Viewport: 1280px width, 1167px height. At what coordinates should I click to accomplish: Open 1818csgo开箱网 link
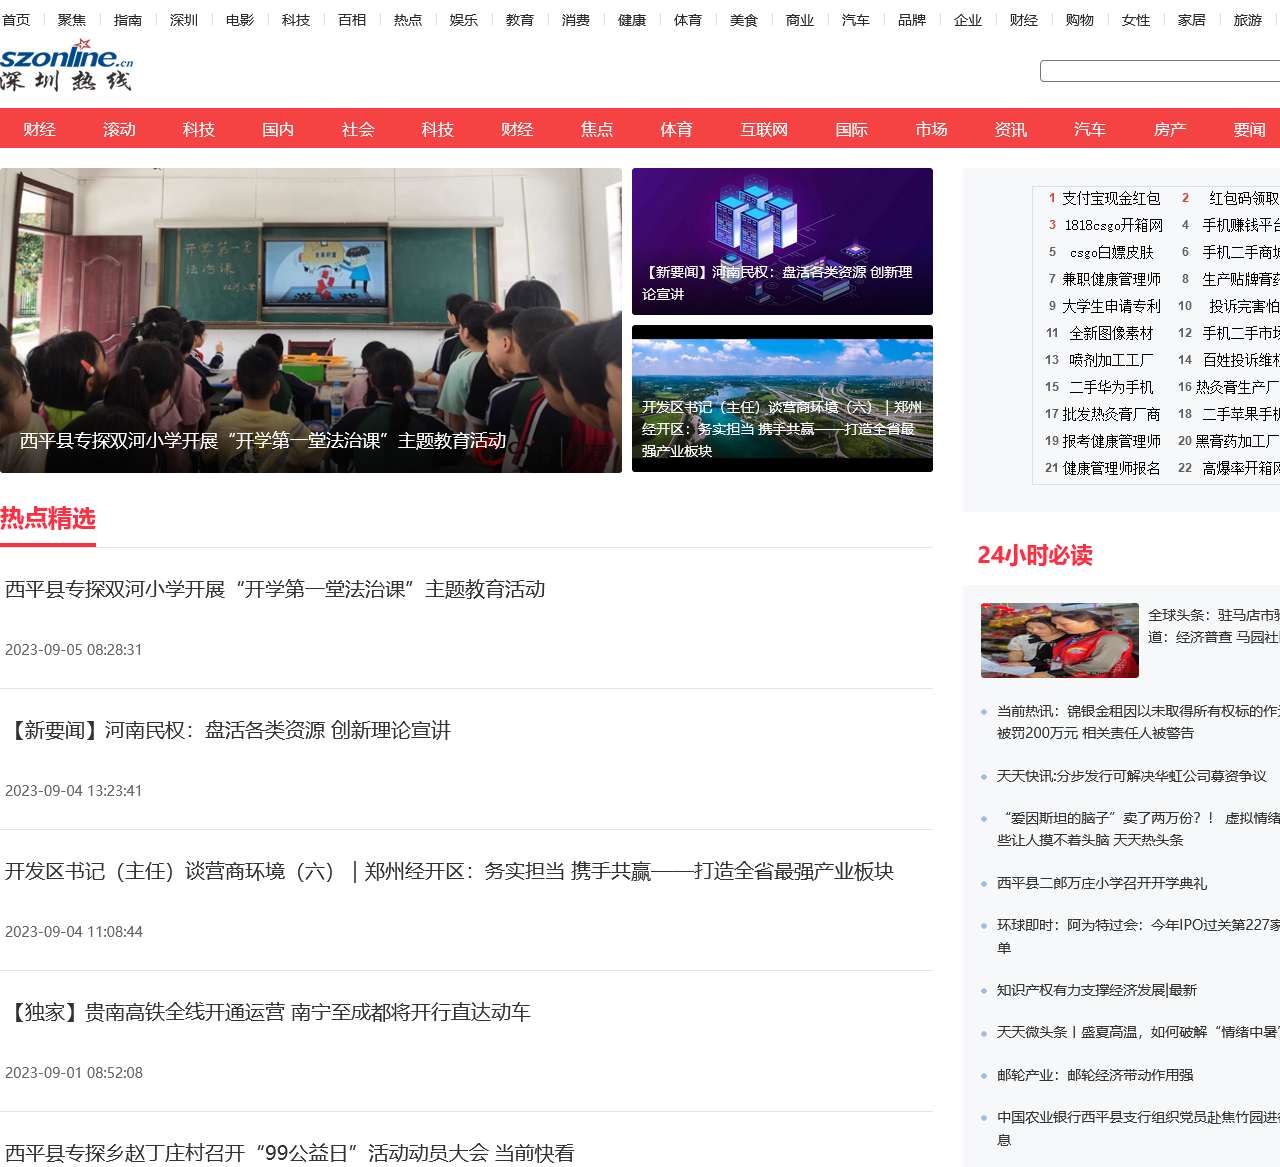pos(1114,225)
